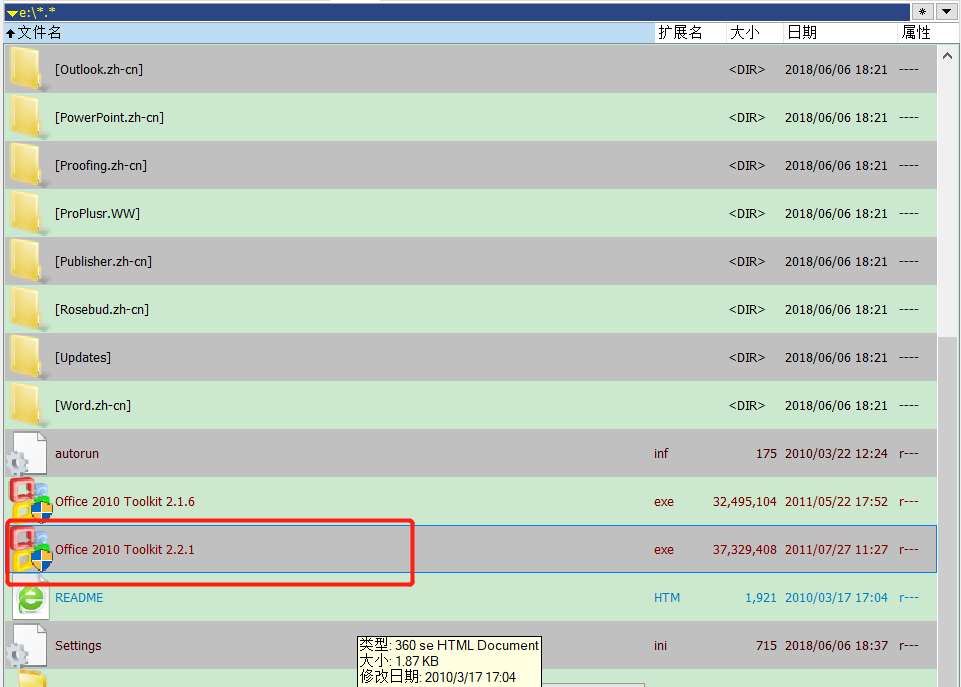961x687 pixels.
Task: Select the Settings file name
Action: (x=78, y=645)
